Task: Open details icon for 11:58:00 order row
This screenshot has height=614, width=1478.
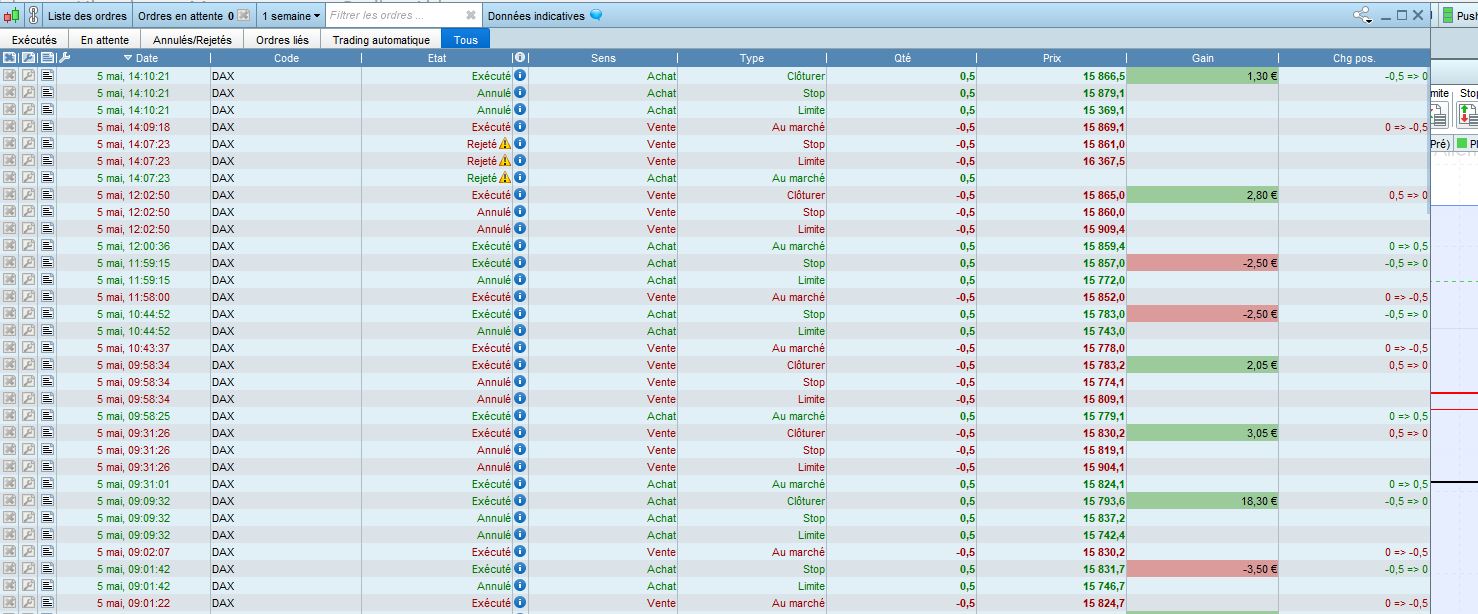Action: pyautogui.click(x=47, y=297)
